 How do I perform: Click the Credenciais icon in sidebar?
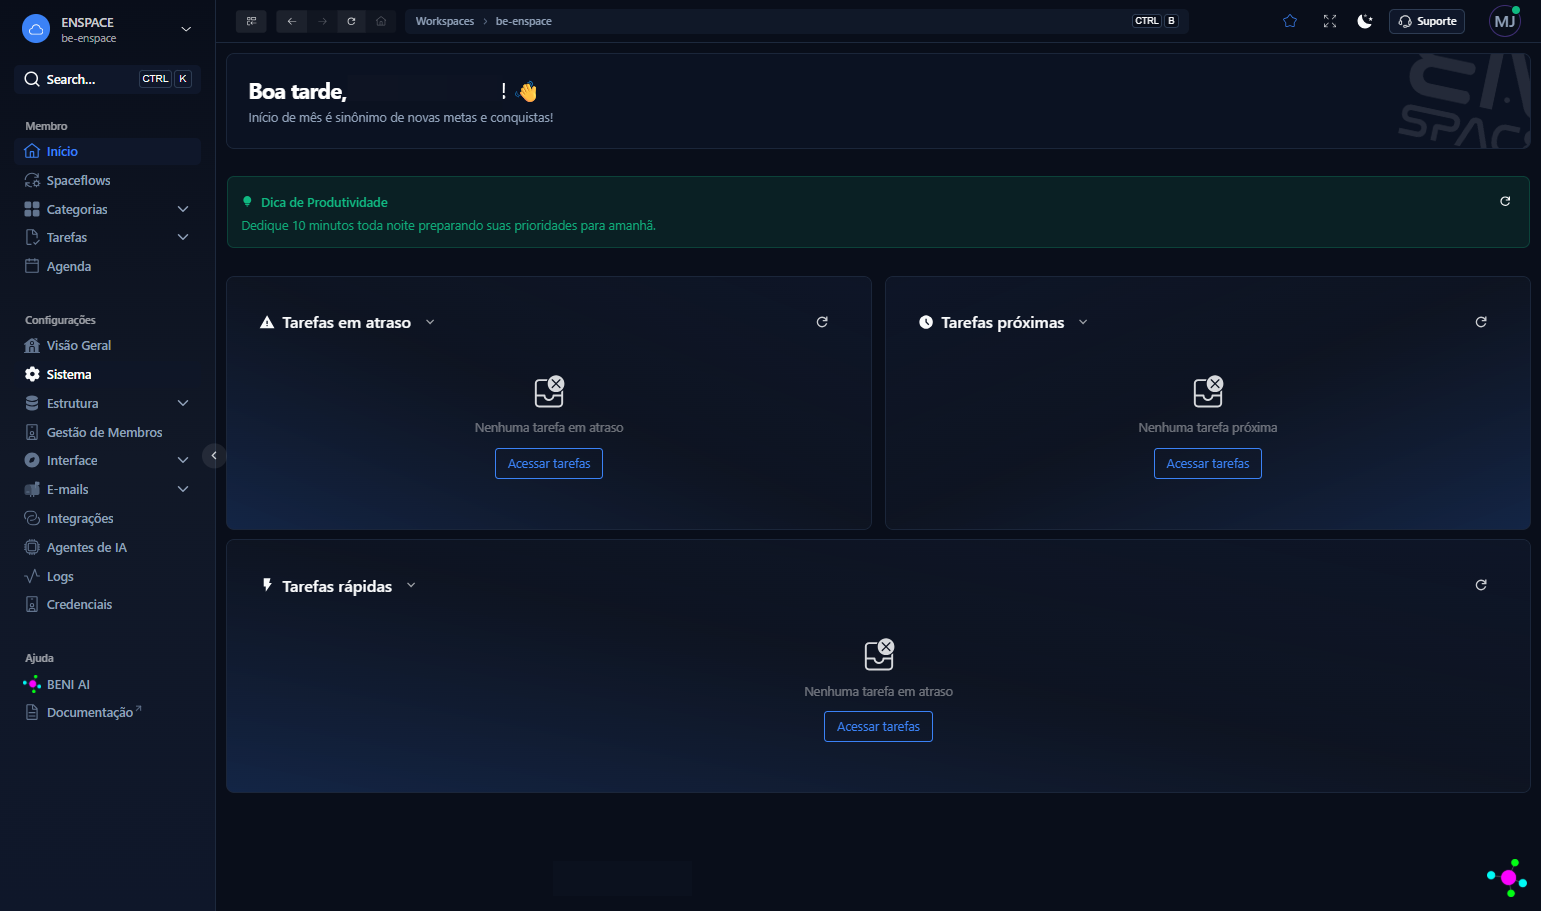32,604
